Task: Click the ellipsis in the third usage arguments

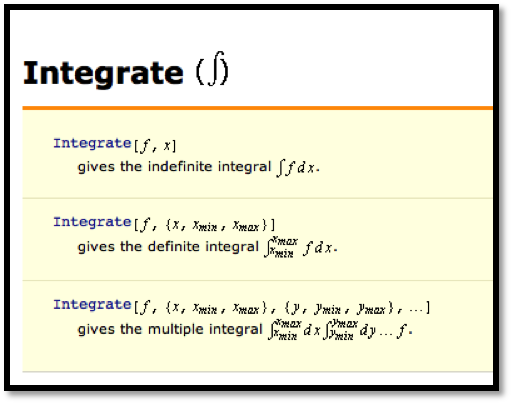Action: (x=416, y=310)
